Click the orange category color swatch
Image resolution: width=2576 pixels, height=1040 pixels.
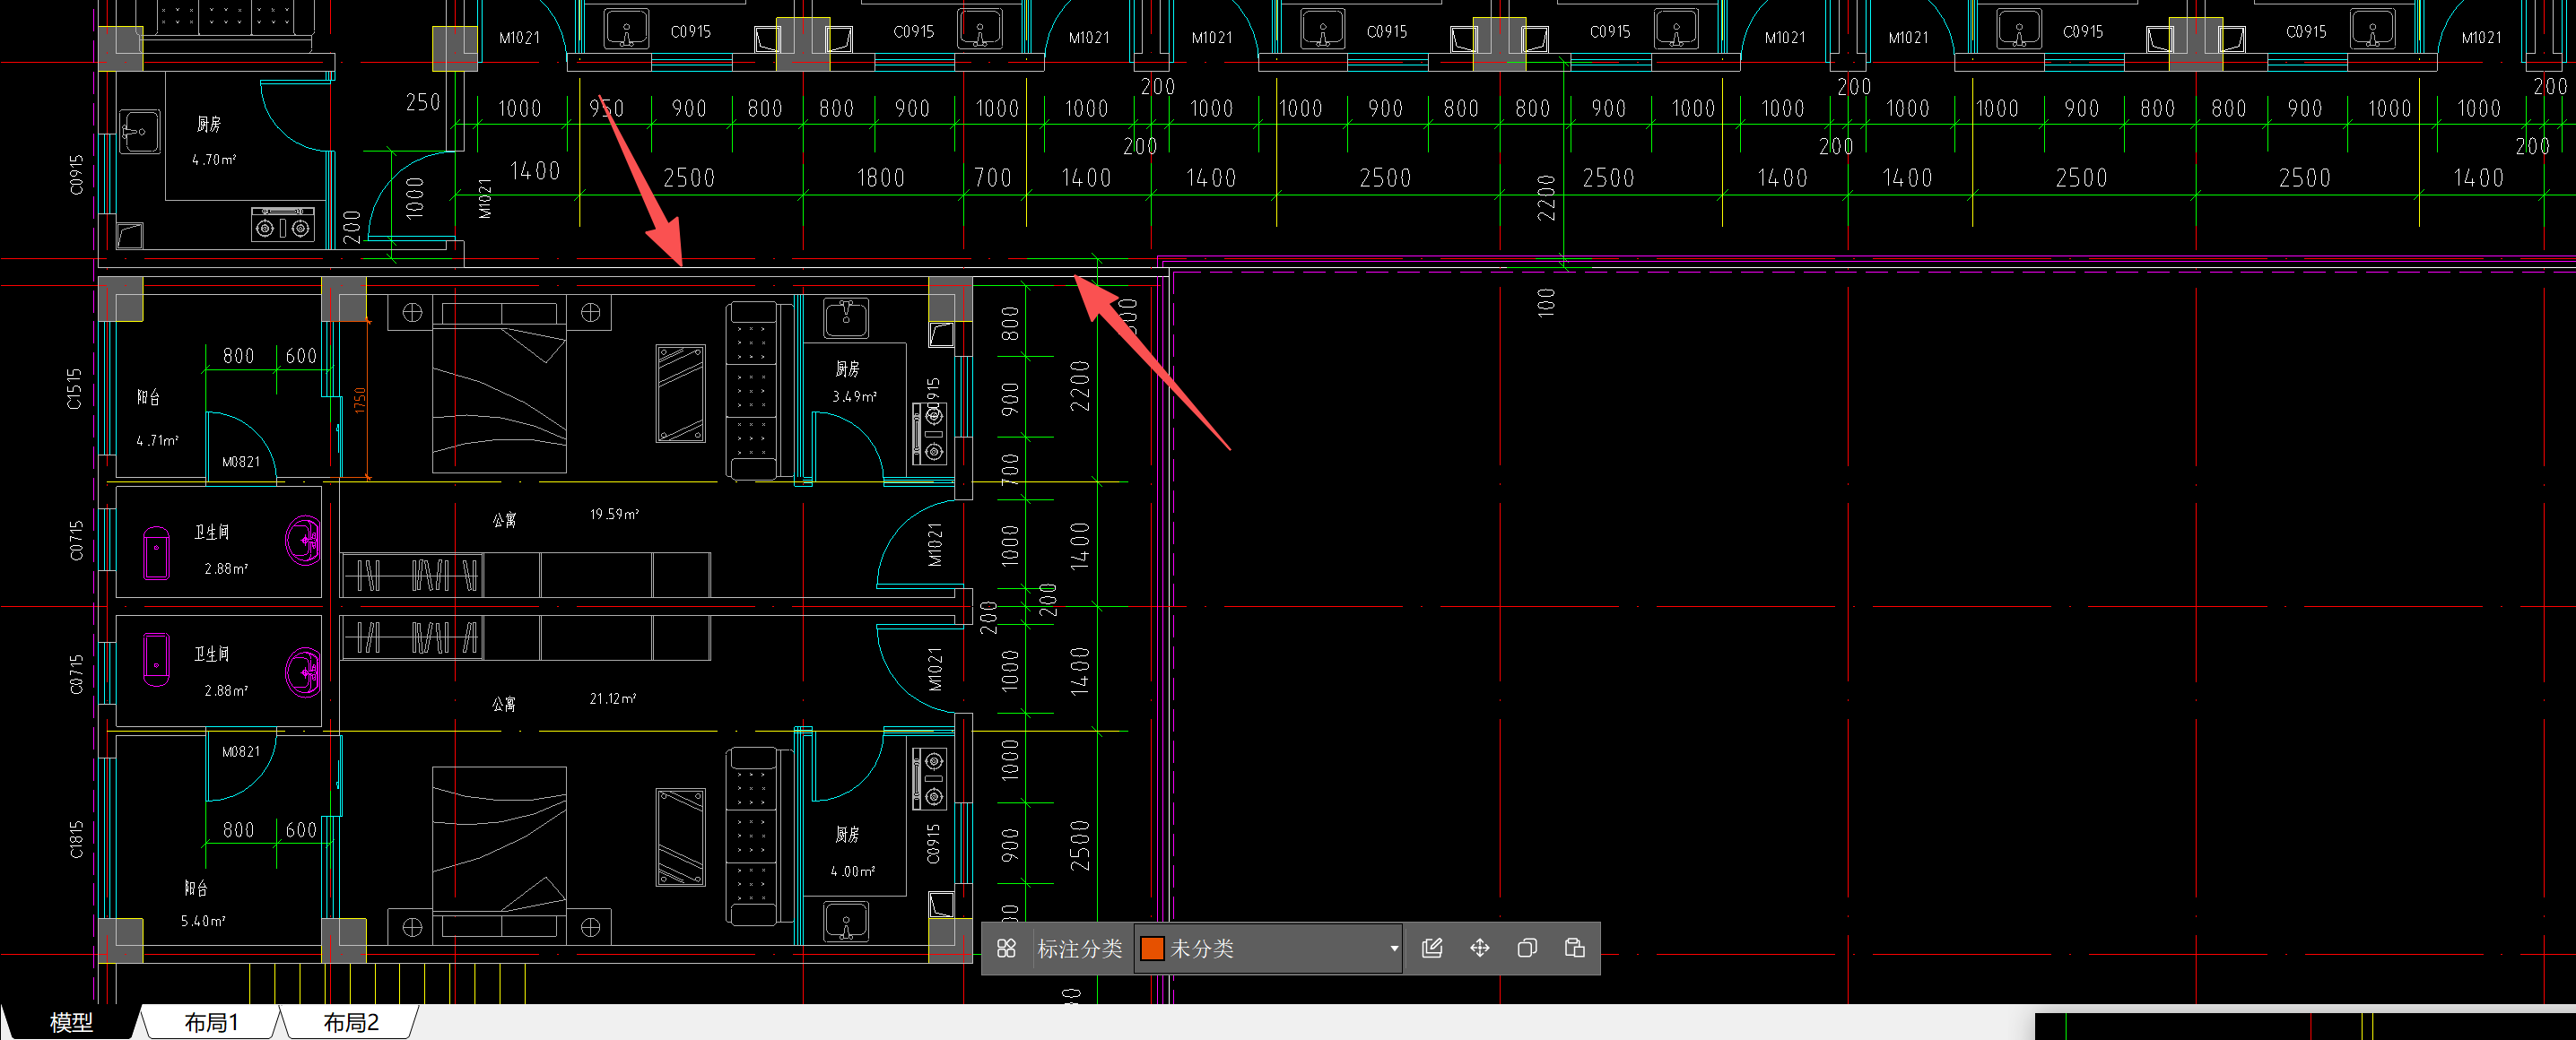click(1152, 949)
